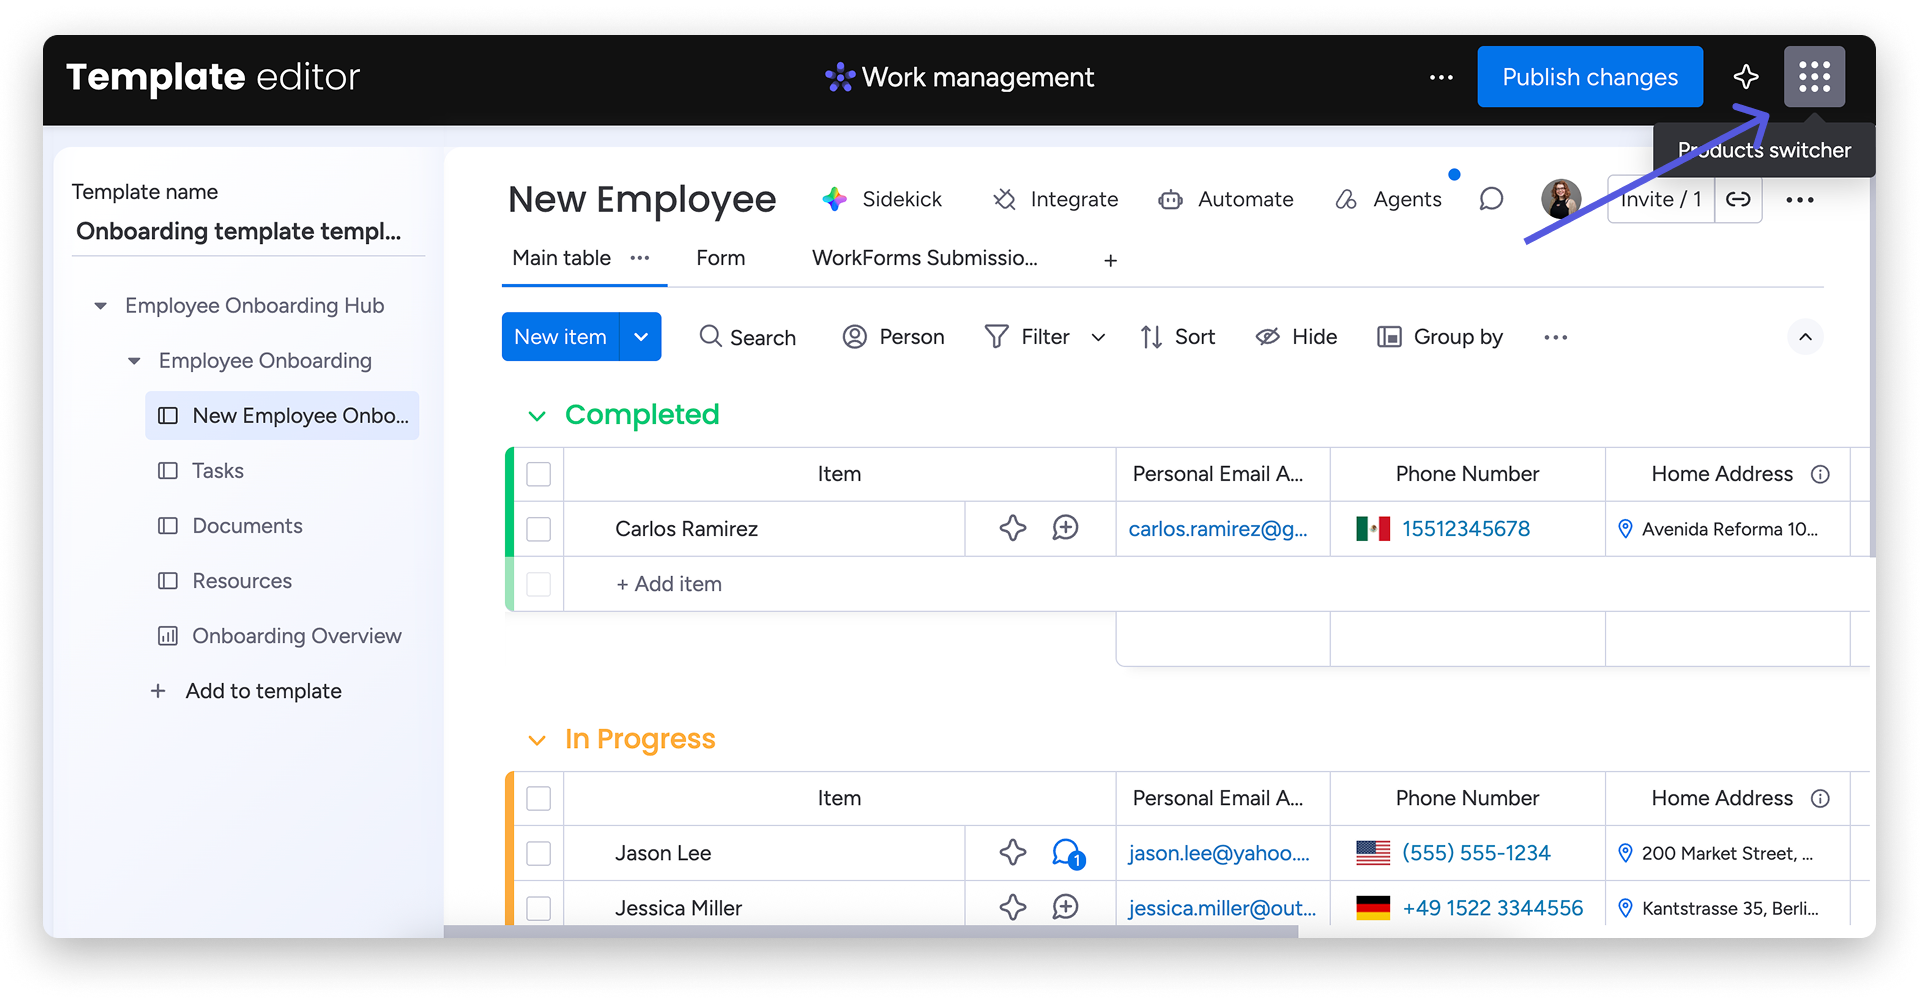
Task: Switch to the Form tab
Action: click(720, 258)
